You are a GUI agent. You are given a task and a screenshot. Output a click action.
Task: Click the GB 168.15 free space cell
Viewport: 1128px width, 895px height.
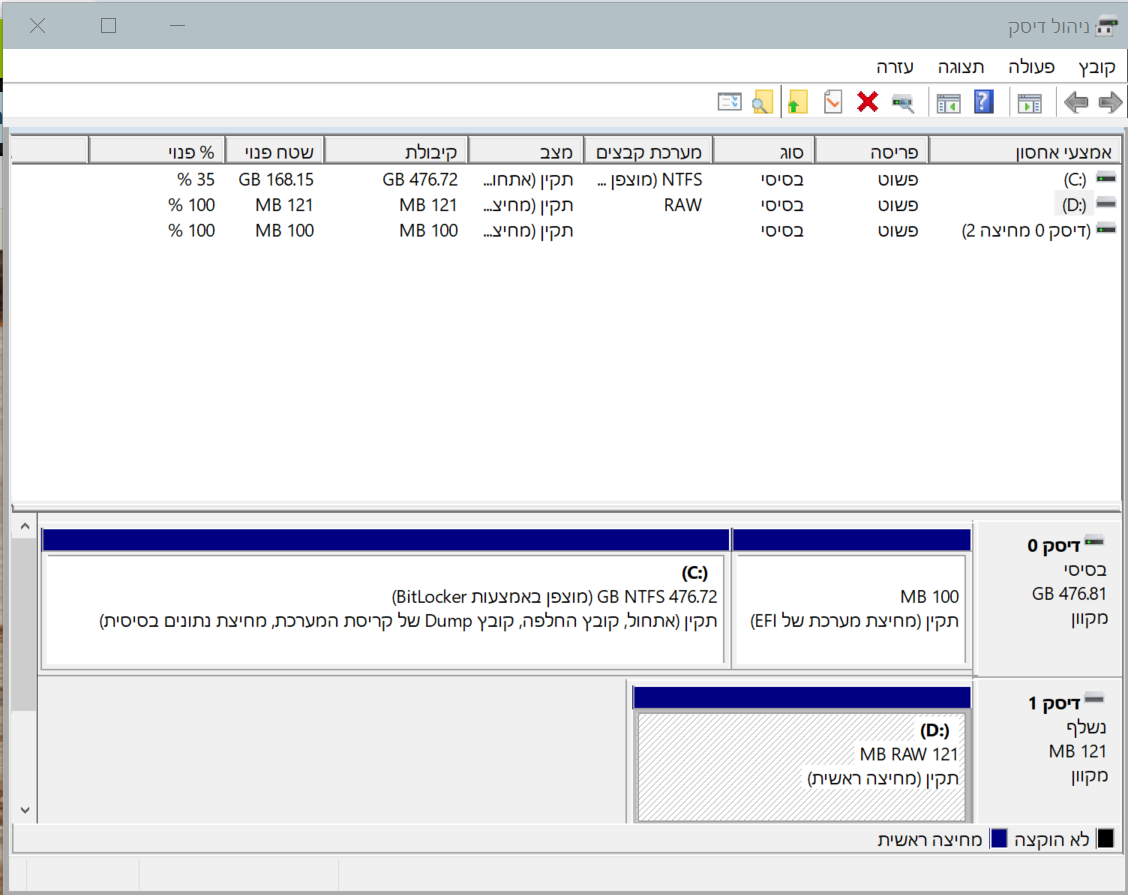point(276,179)
